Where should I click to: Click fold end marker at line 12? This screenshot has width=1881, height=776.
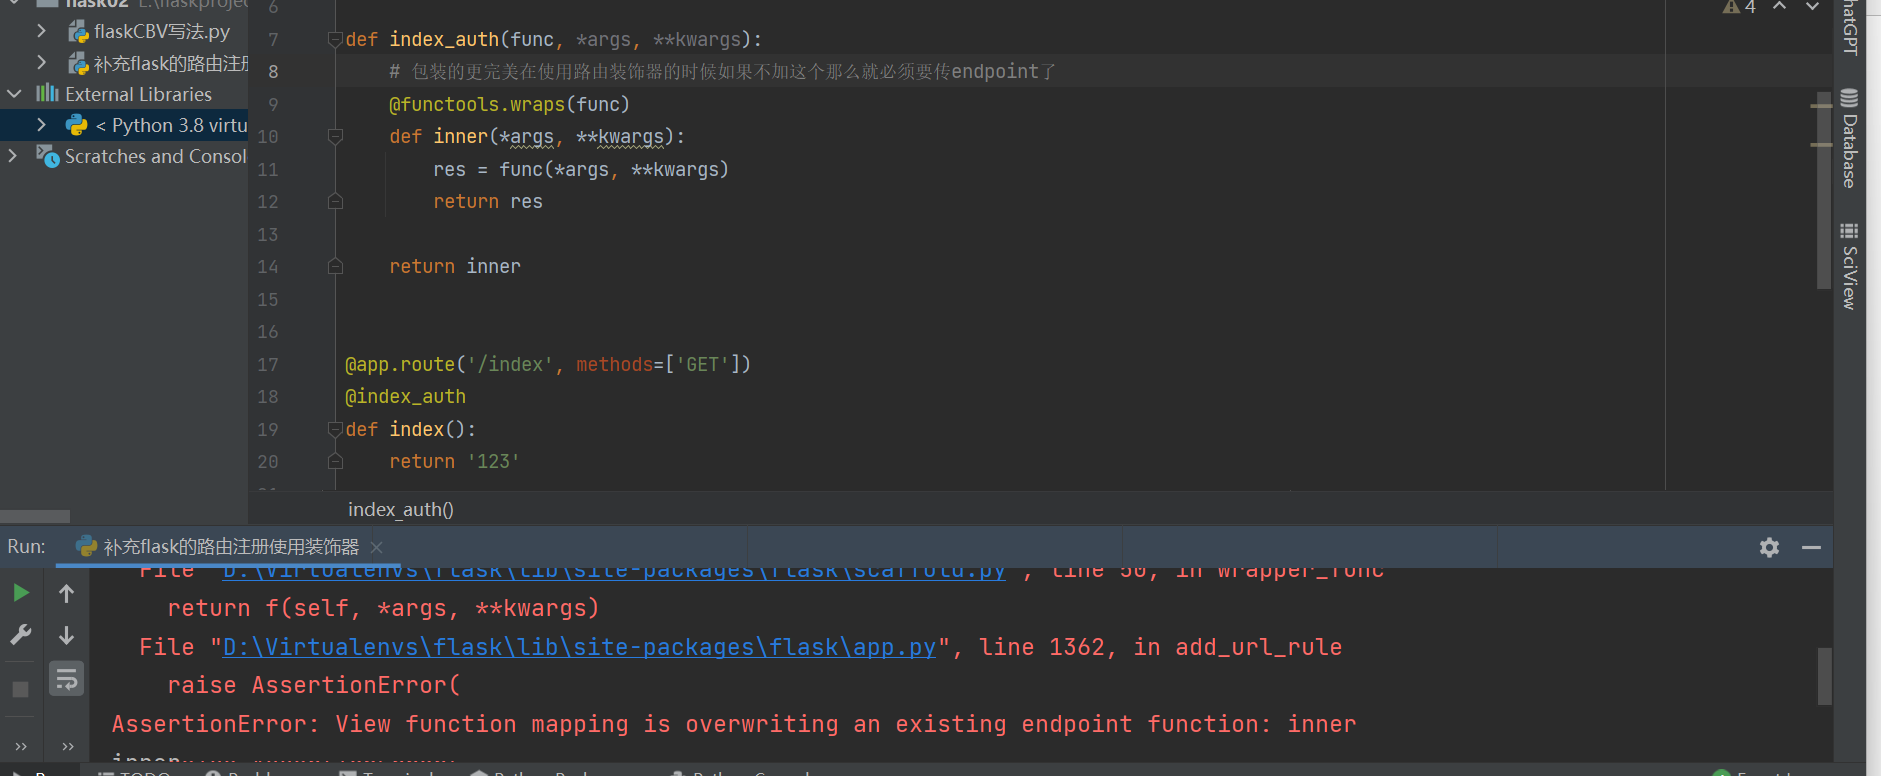(x=336, y=201)
